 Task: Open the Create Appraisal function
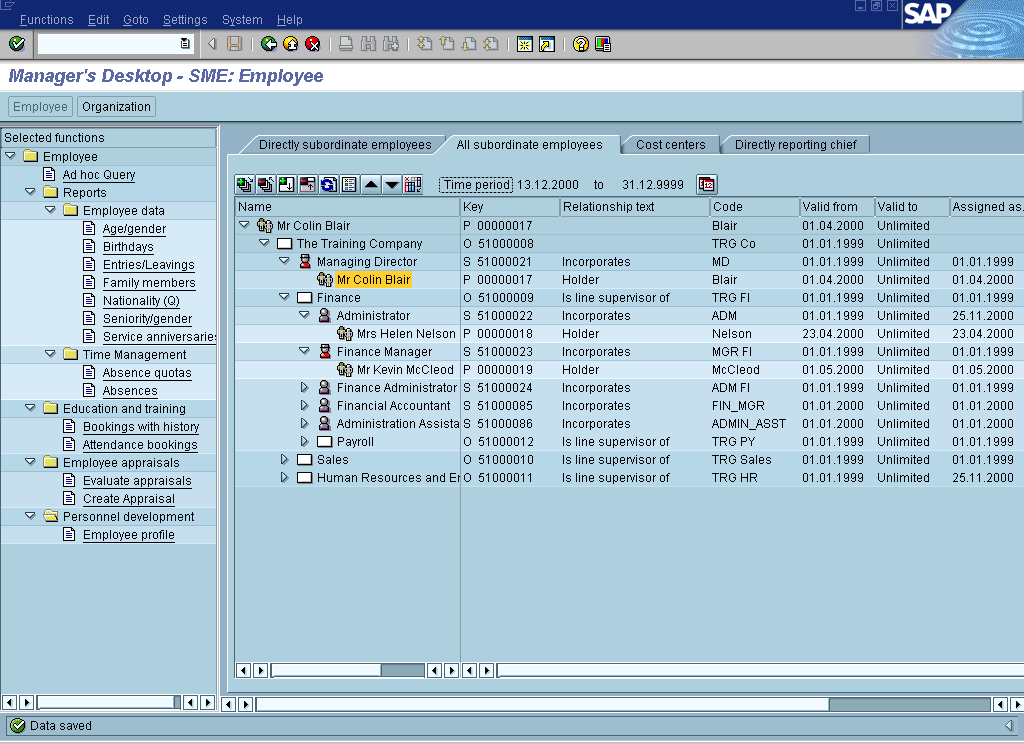(x=129, y=498)
